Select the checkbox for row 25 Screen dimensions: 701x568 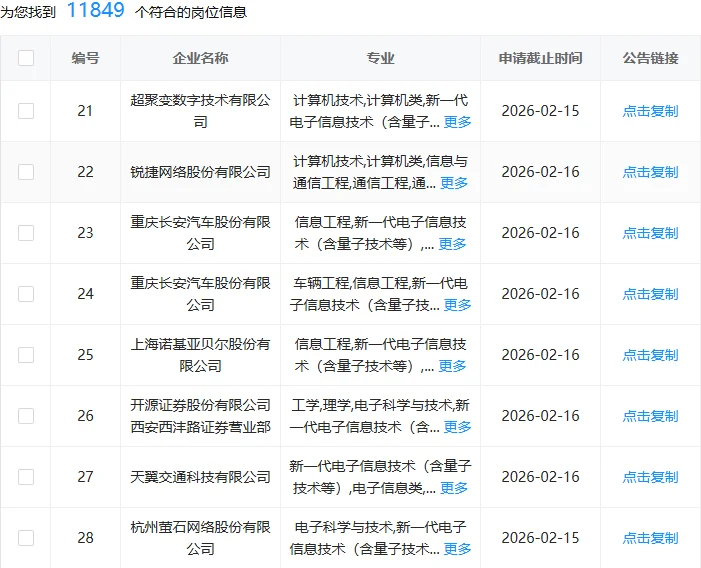(x=26, y=355)
